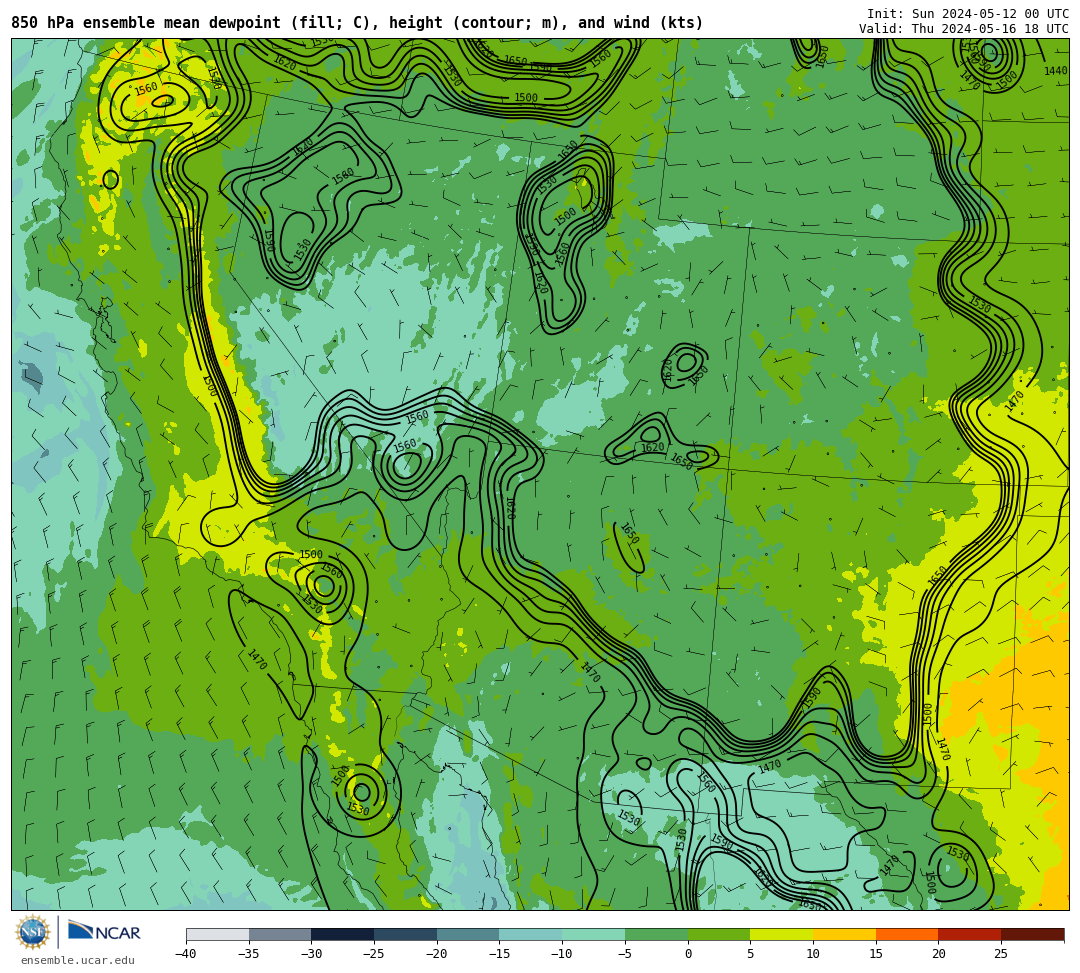Screen dimensions: 1080x973
Task: Click the -40 colorbar tick label
Action: [x=185, y=954]
